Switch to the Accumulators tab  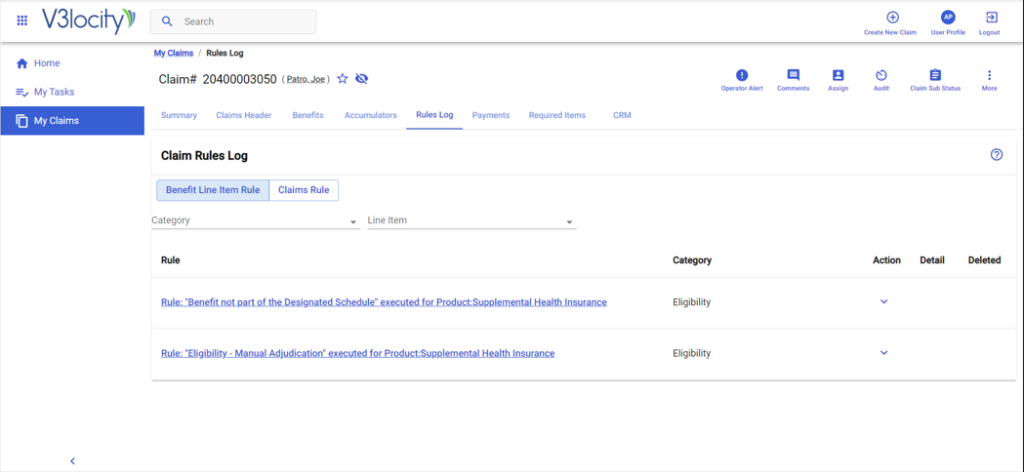370,116
